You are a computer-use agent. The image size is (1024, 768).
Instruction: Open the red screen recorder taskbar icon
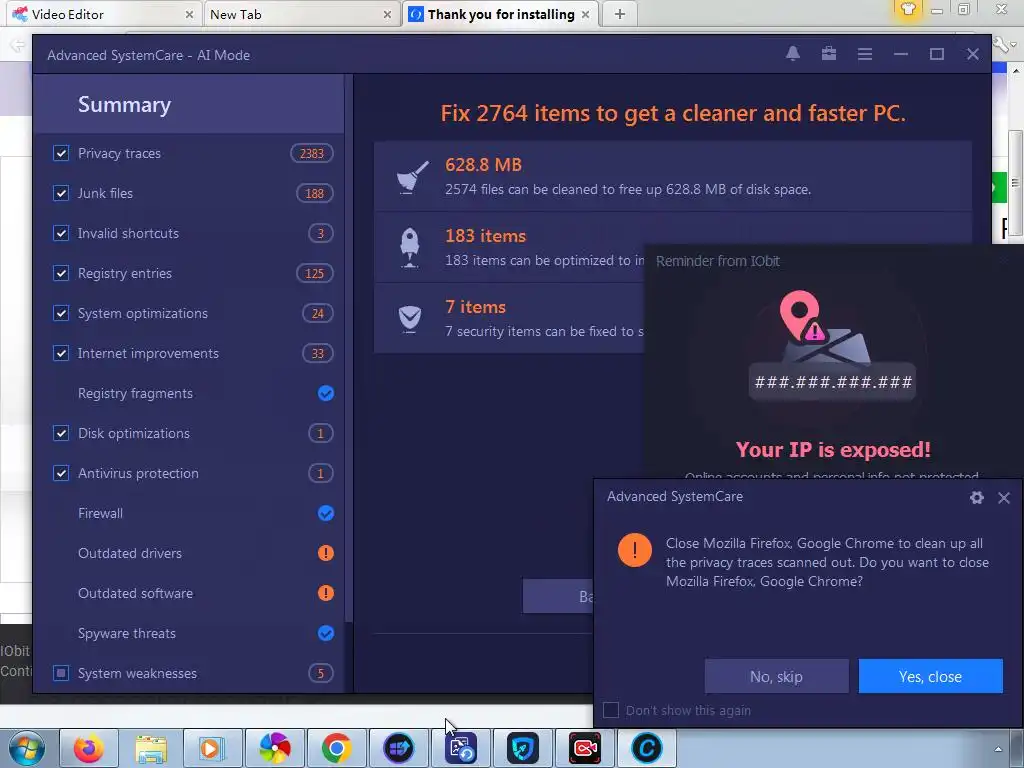click(584, 748)
